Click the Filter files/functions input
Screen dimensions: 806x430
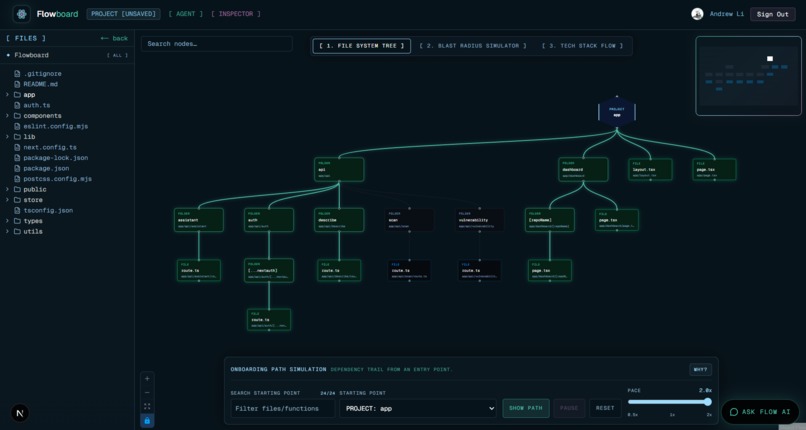point(283,408)
